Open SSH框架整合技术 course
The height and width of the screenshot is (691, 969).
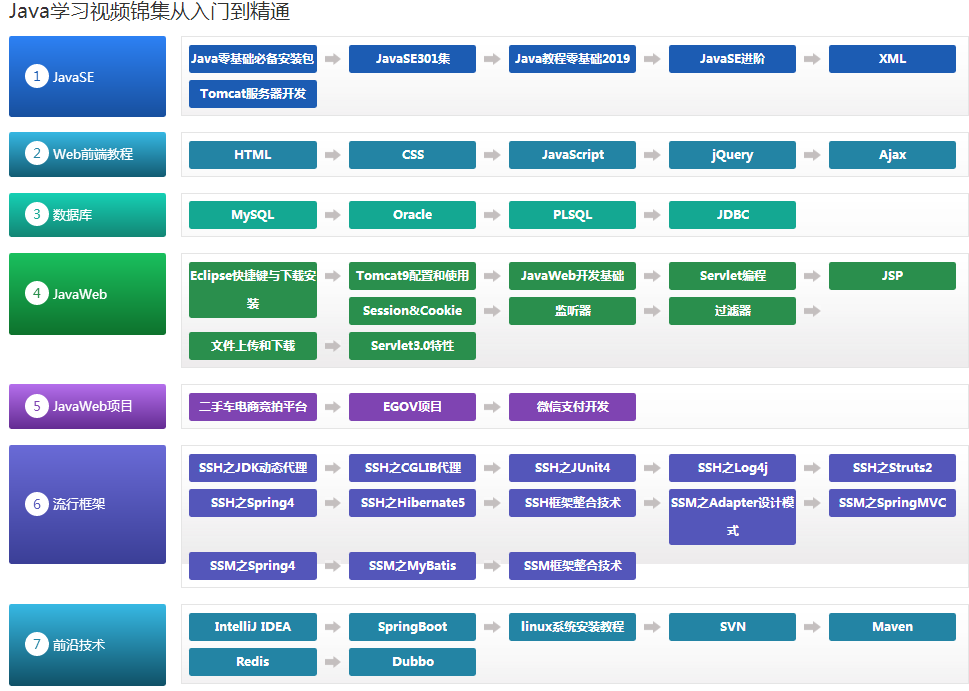[x=572, y=503]
